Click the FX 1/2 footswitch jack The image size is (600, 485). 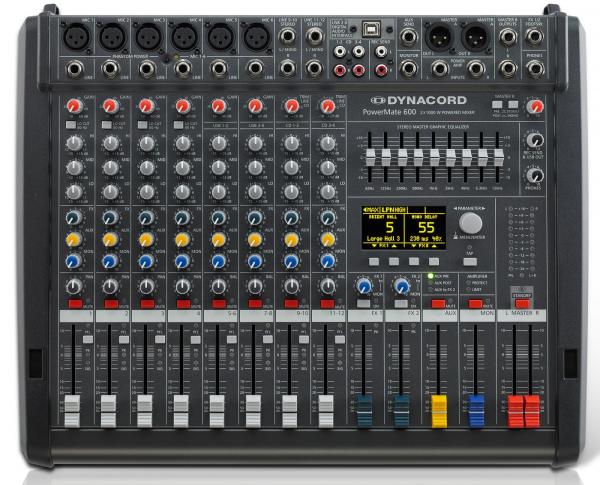coord(535,37)
